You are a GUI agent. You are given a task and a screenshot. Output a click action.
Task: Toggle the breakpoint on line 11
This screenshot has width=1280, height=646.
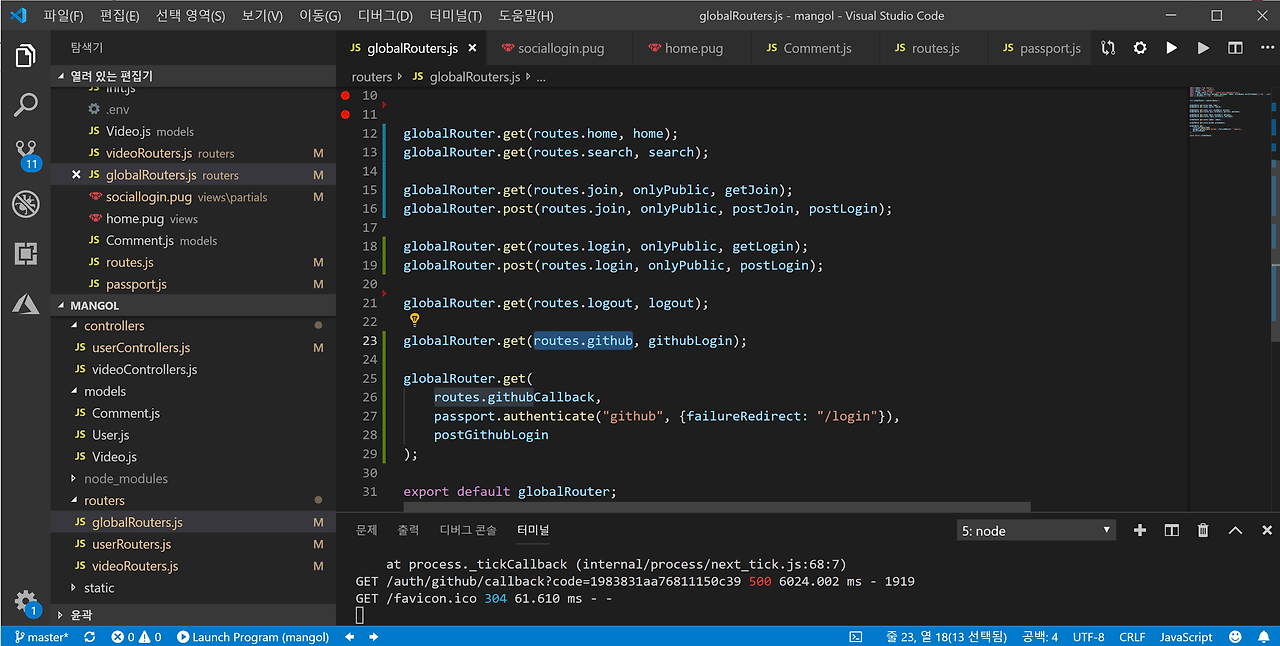coord(345,115)
